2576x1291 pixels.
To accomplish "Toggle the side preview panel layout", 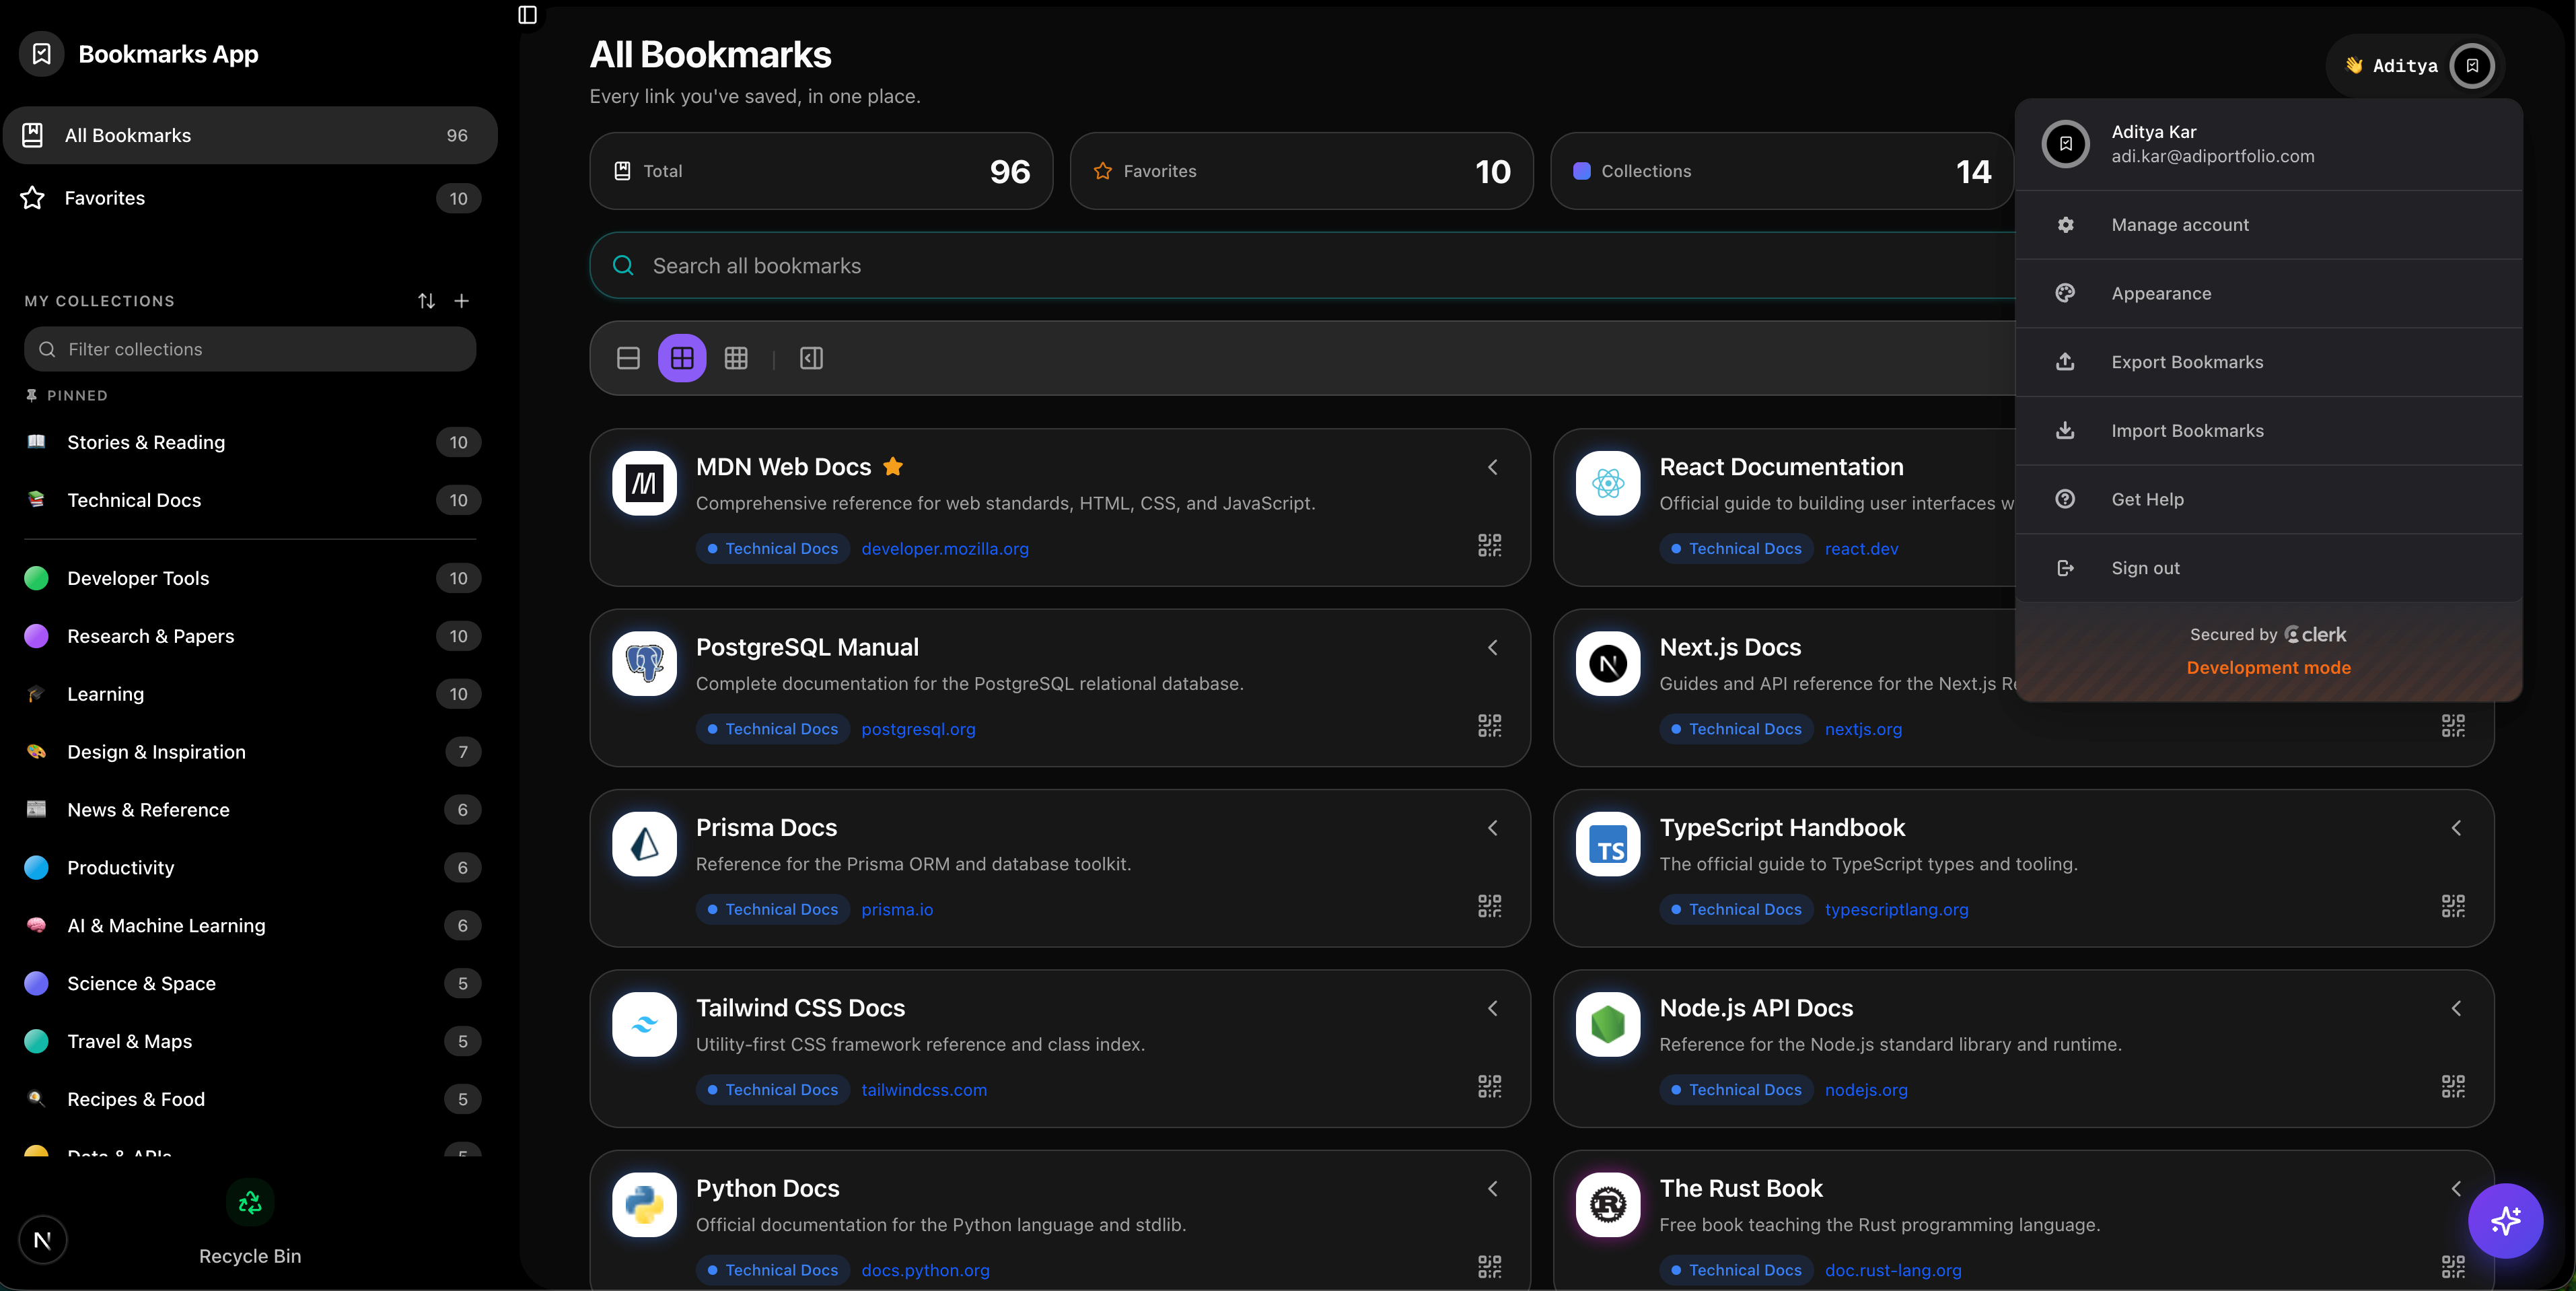I will (811, 358).
